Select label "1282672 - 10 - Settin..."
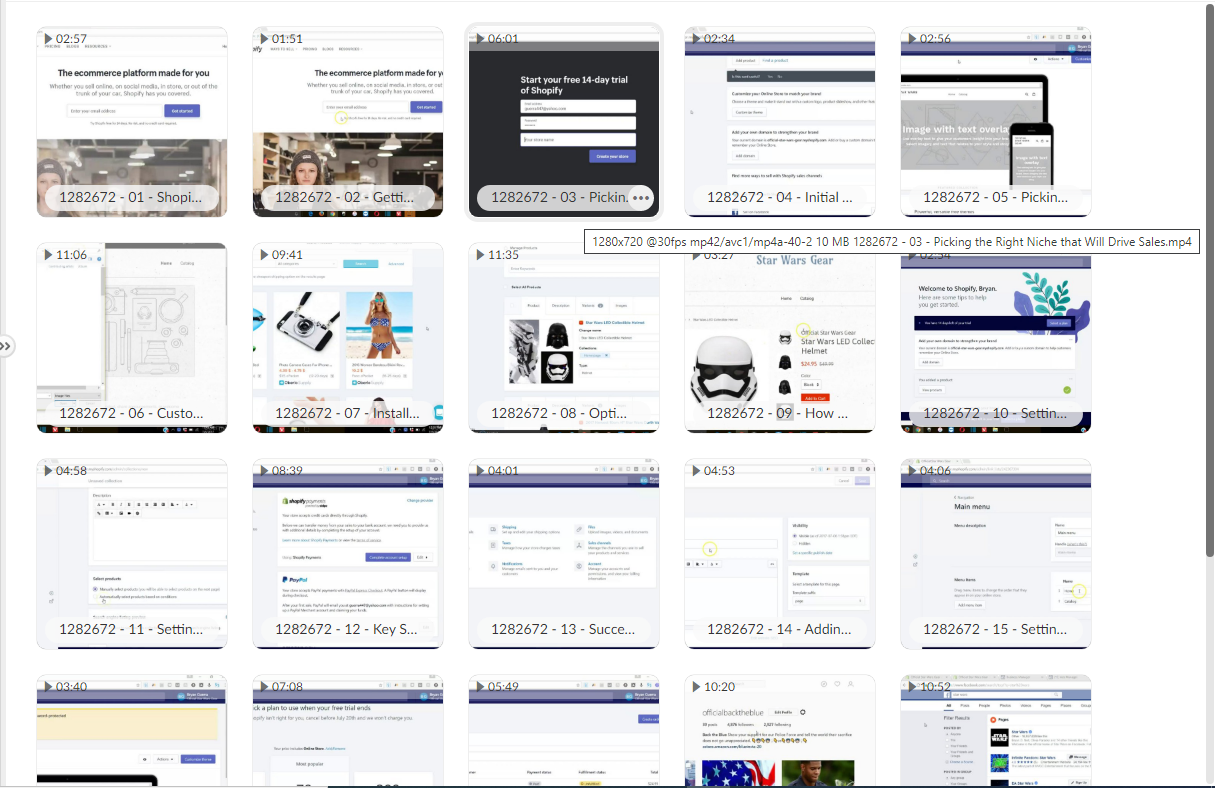1215x788 pixels. coord(995,413)
